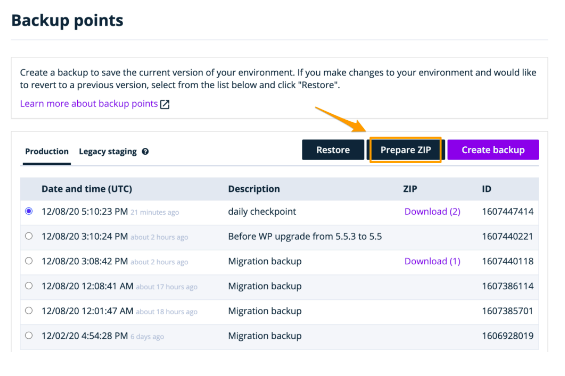Click the 12/08/20 12:08:41 AM timestamp
The width and height of the screenshot is (565, 376).
88,286
